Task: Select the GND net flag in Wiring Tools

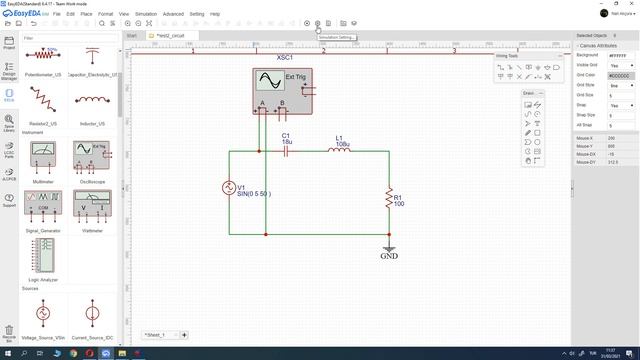Action: coord(538,67)
